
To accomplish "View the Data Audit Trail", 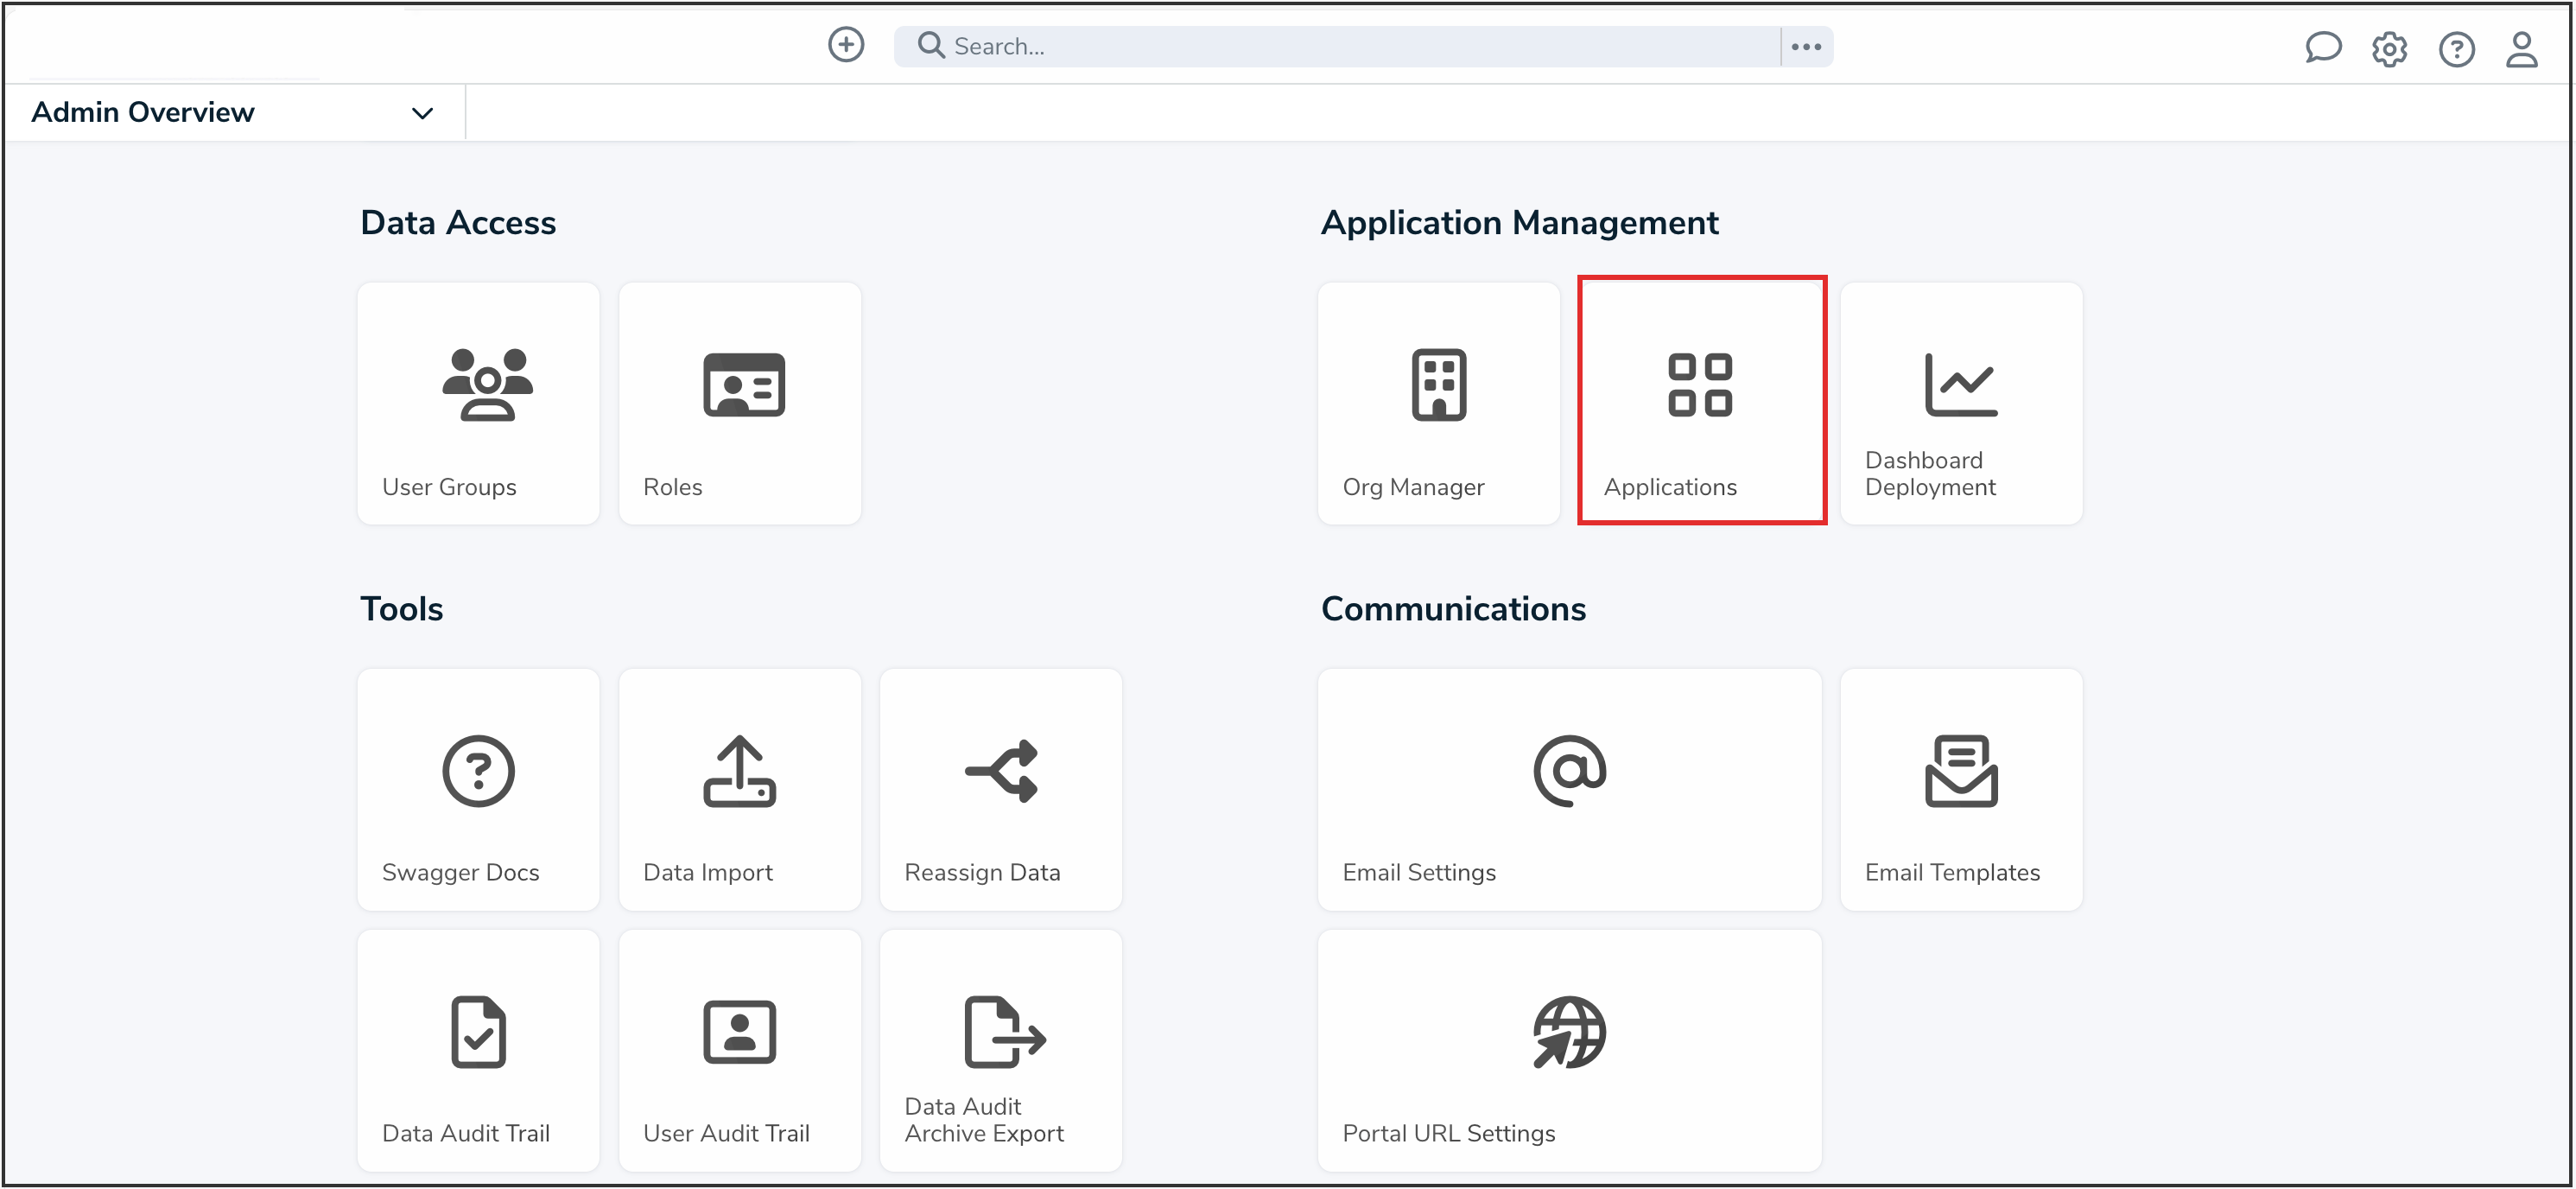I will pyautogui.click(x=478, y=1050).
